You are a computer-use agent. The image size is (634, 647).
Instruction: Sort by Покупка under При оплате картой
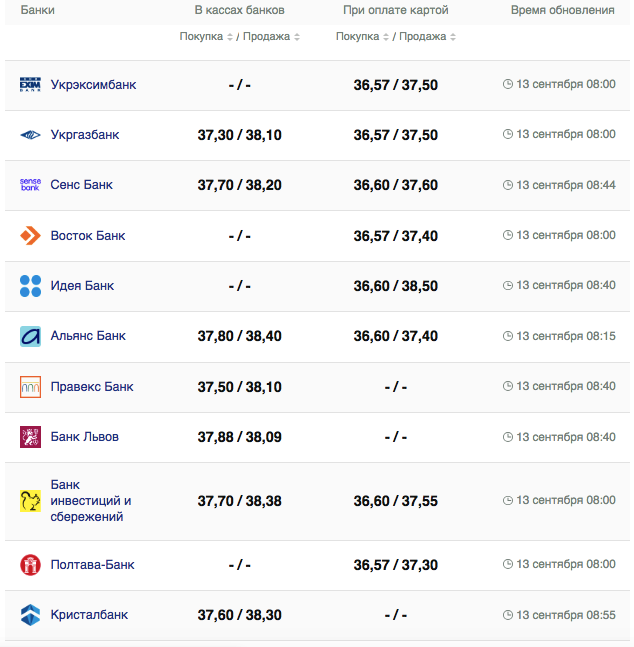point(363,37)
